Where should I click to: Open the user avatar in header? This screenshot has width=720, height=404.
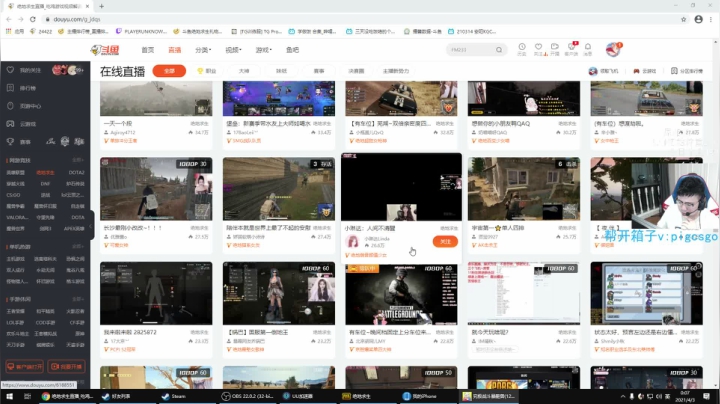[613, 49]
